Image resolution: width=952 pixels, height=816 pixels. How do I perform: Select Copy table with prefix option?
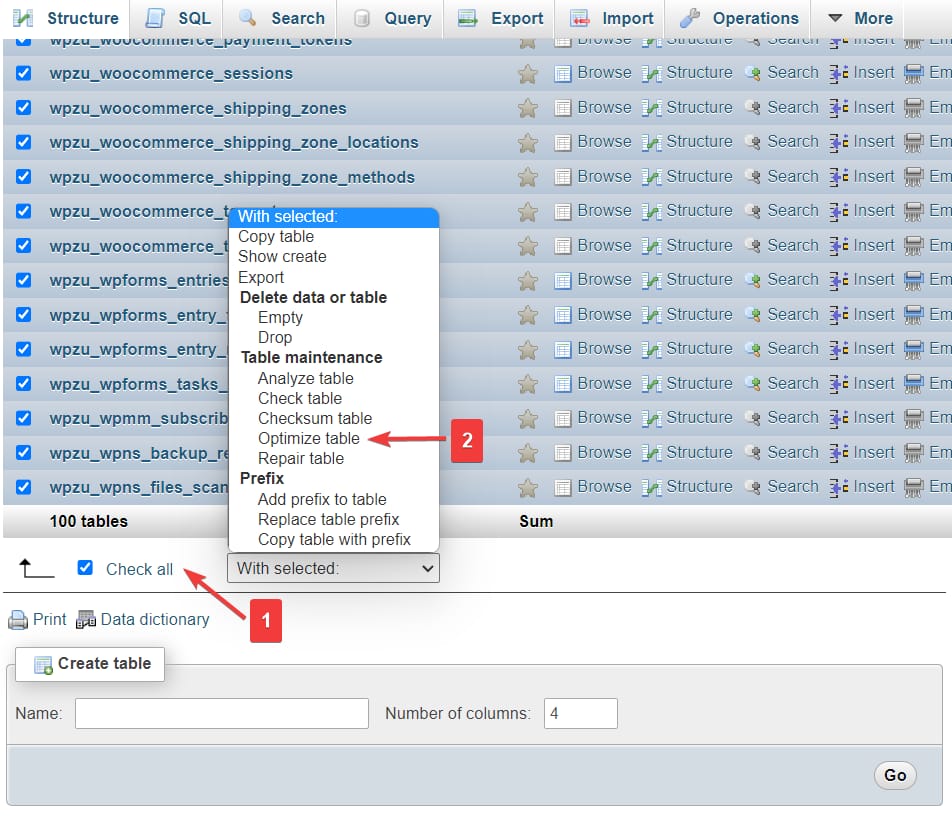pyautogui.click(x=334, y=539)
